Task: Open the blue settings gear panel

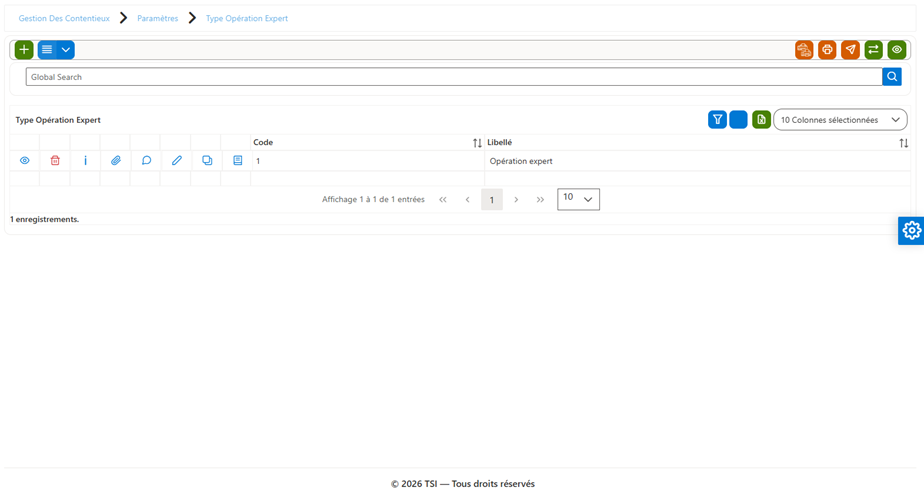Action: click(912, 230)
